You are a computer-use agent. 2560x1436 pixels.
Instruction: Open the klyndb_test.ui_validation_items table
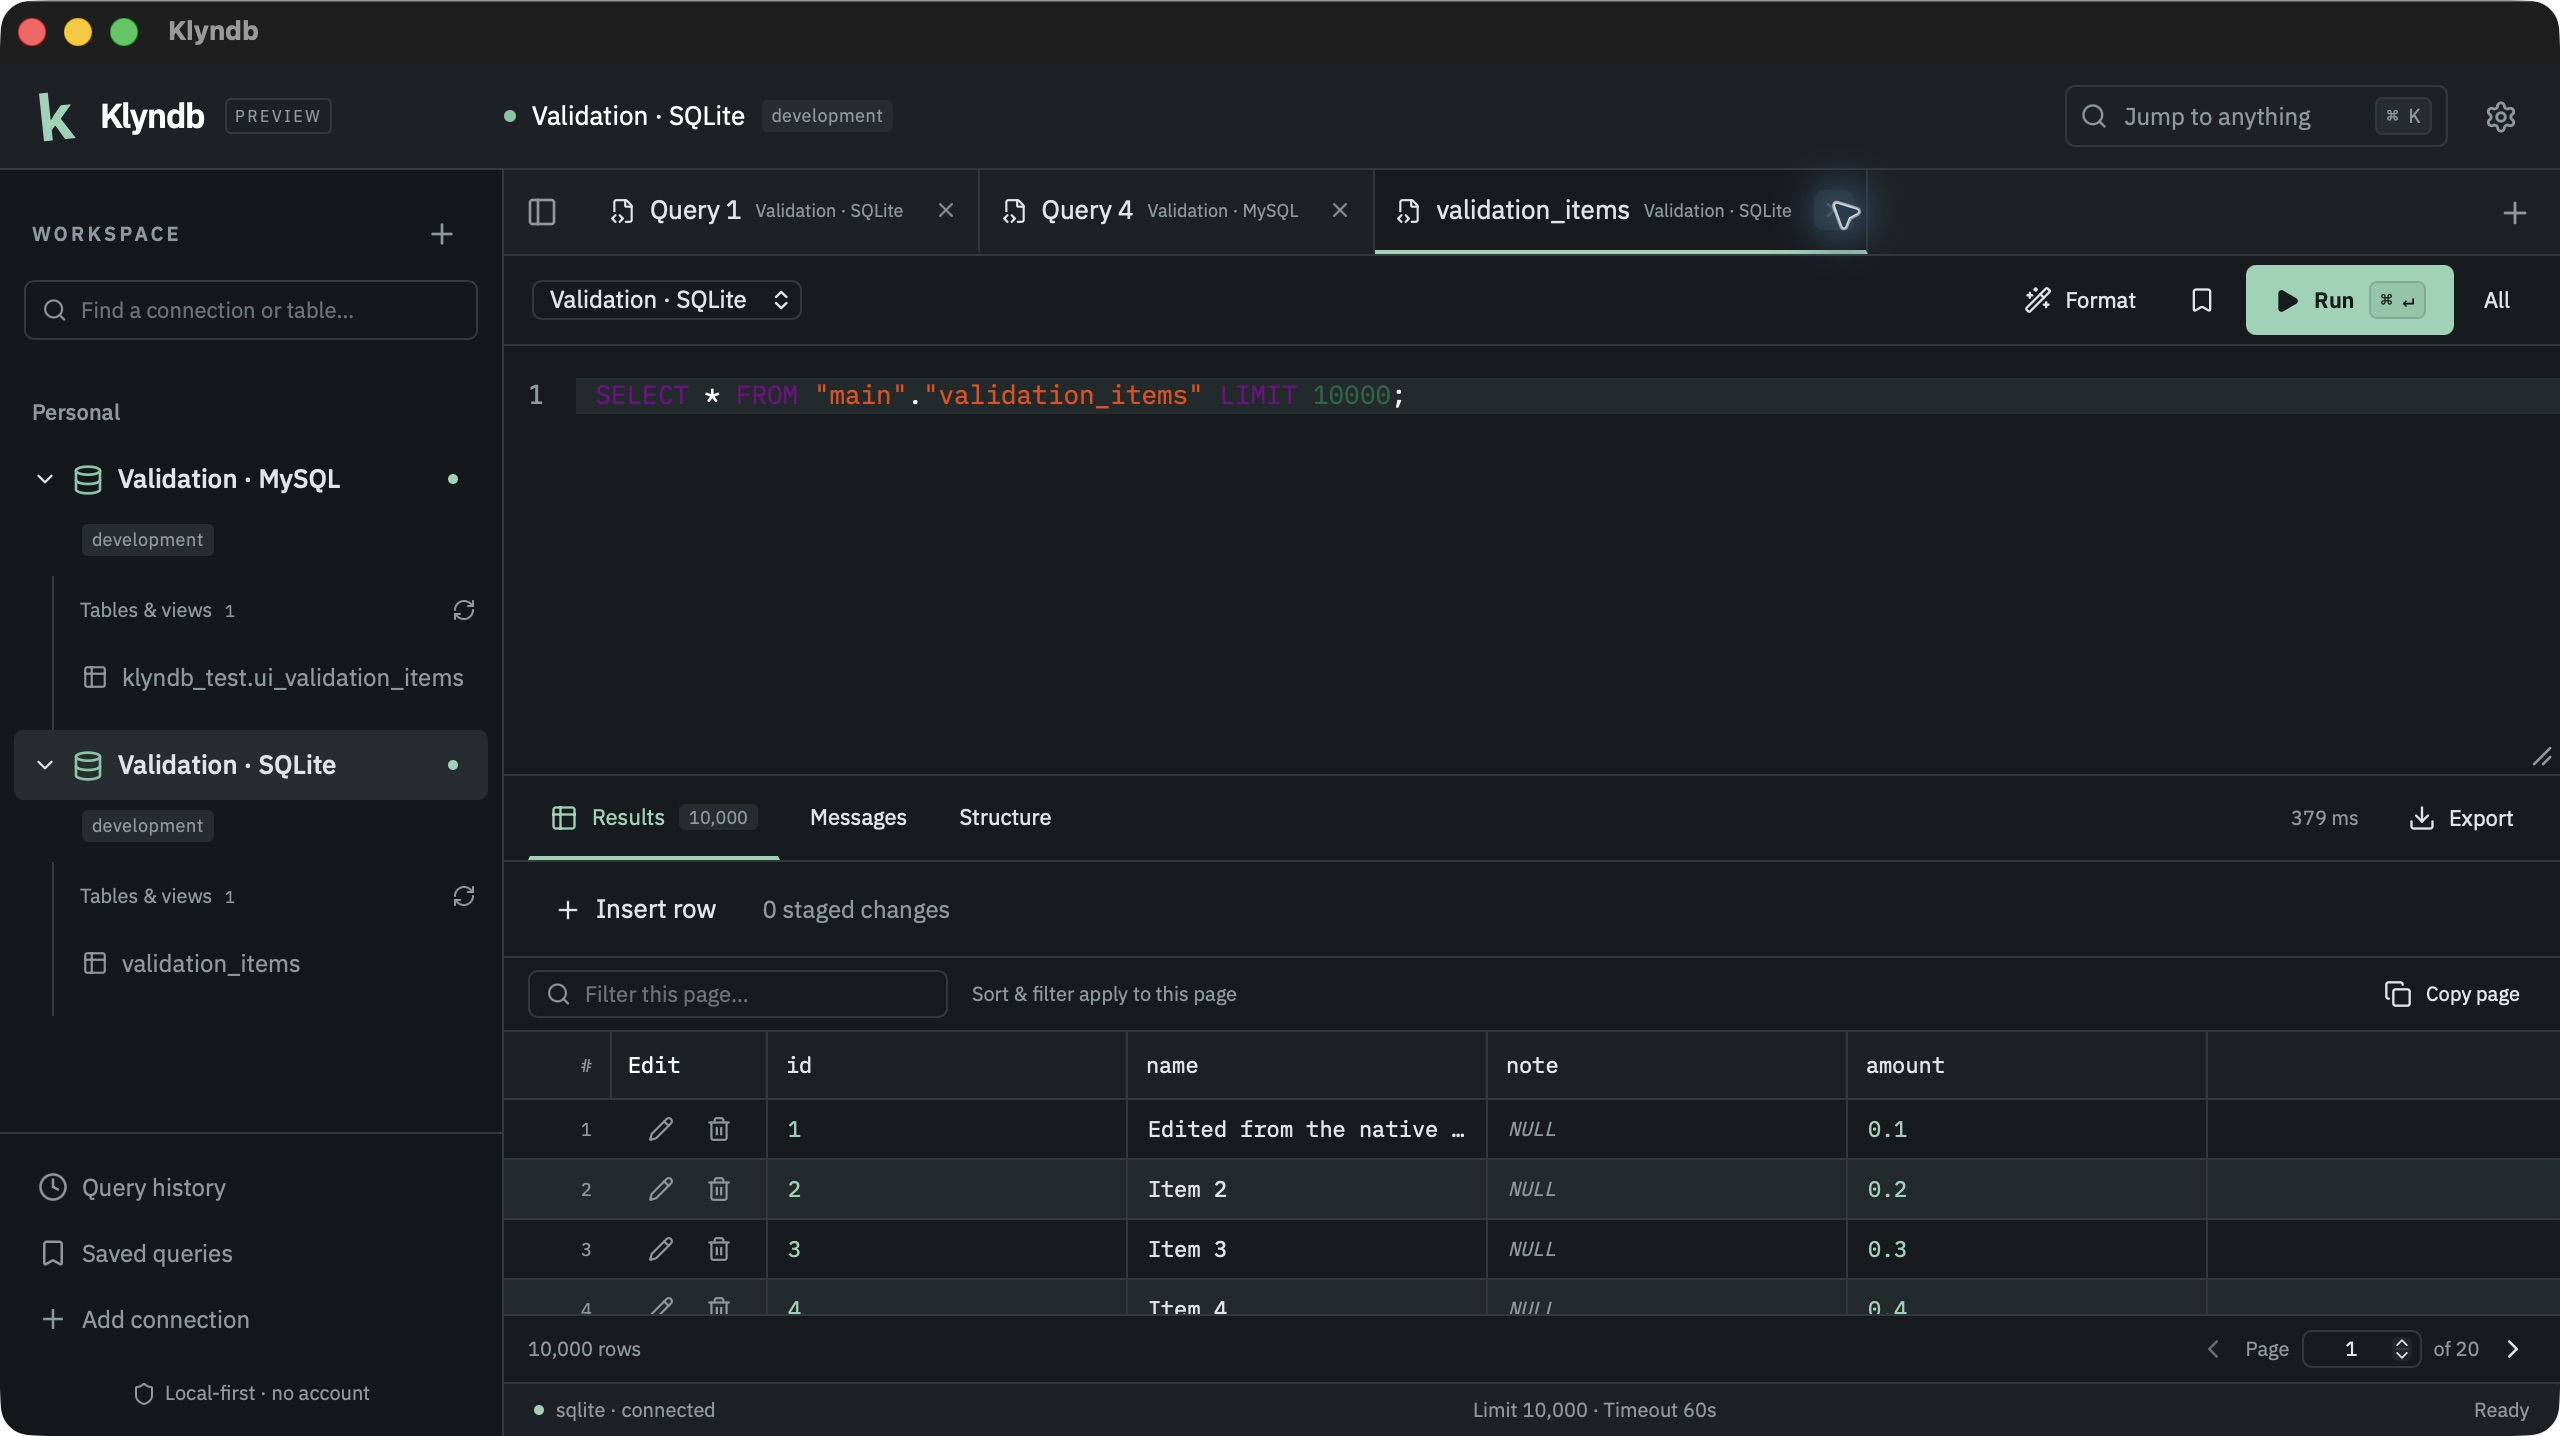point(273,678)
